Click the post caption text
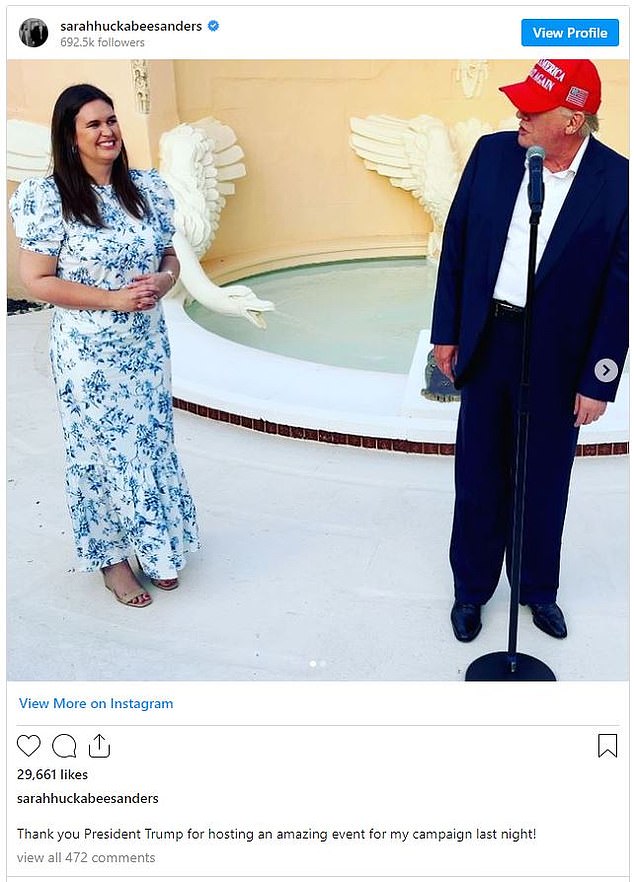The width and height of the screenshot is (634, 882). click(276, 834)
